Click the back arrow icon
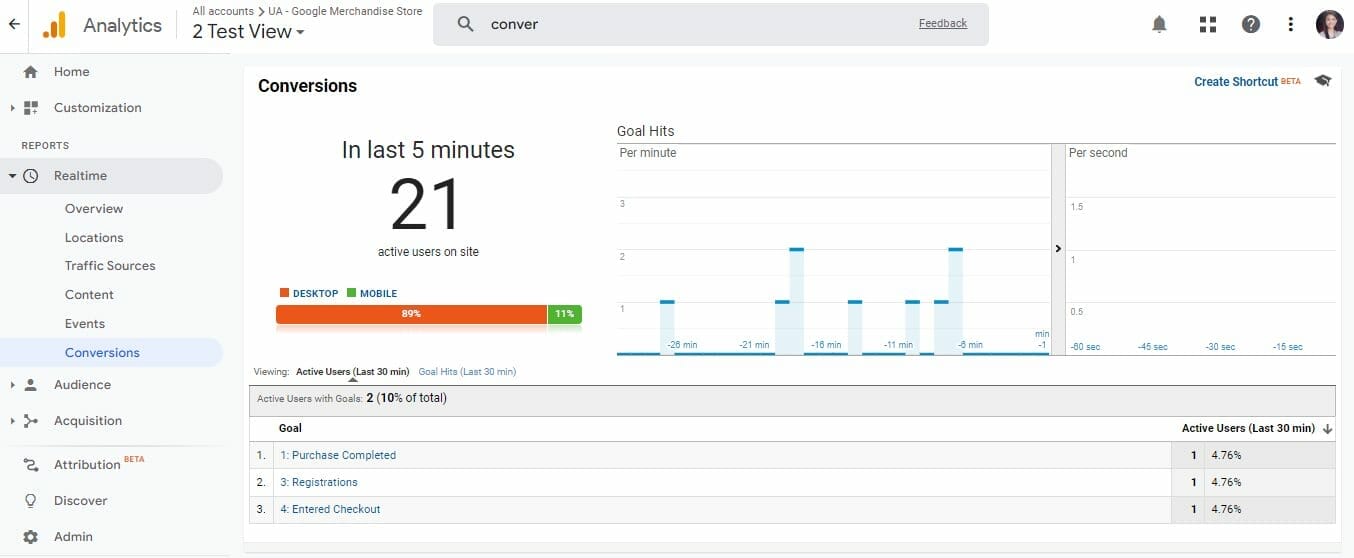 [14, 25]
